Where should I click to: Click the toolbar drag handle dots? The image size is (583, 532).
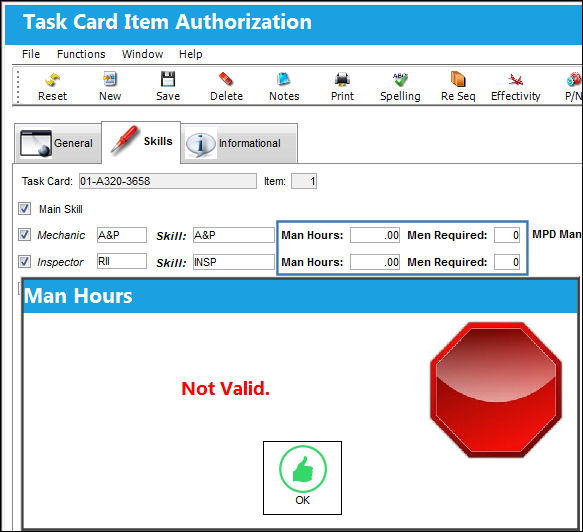click(x=18, y=87)
